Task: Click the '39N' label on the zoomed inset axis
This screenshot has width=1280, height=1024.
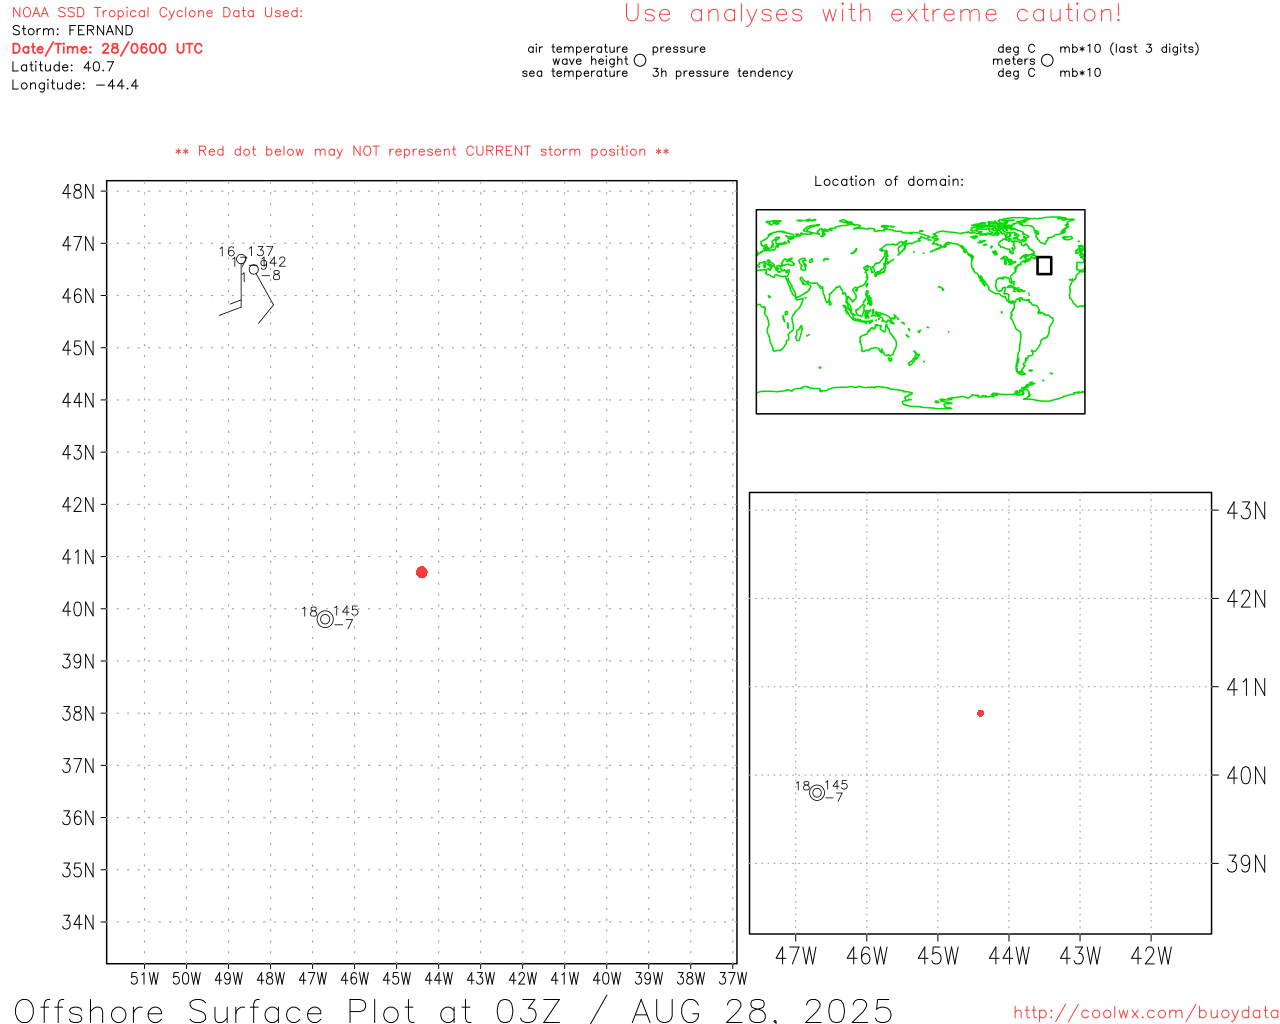Action: point(1246,864)
